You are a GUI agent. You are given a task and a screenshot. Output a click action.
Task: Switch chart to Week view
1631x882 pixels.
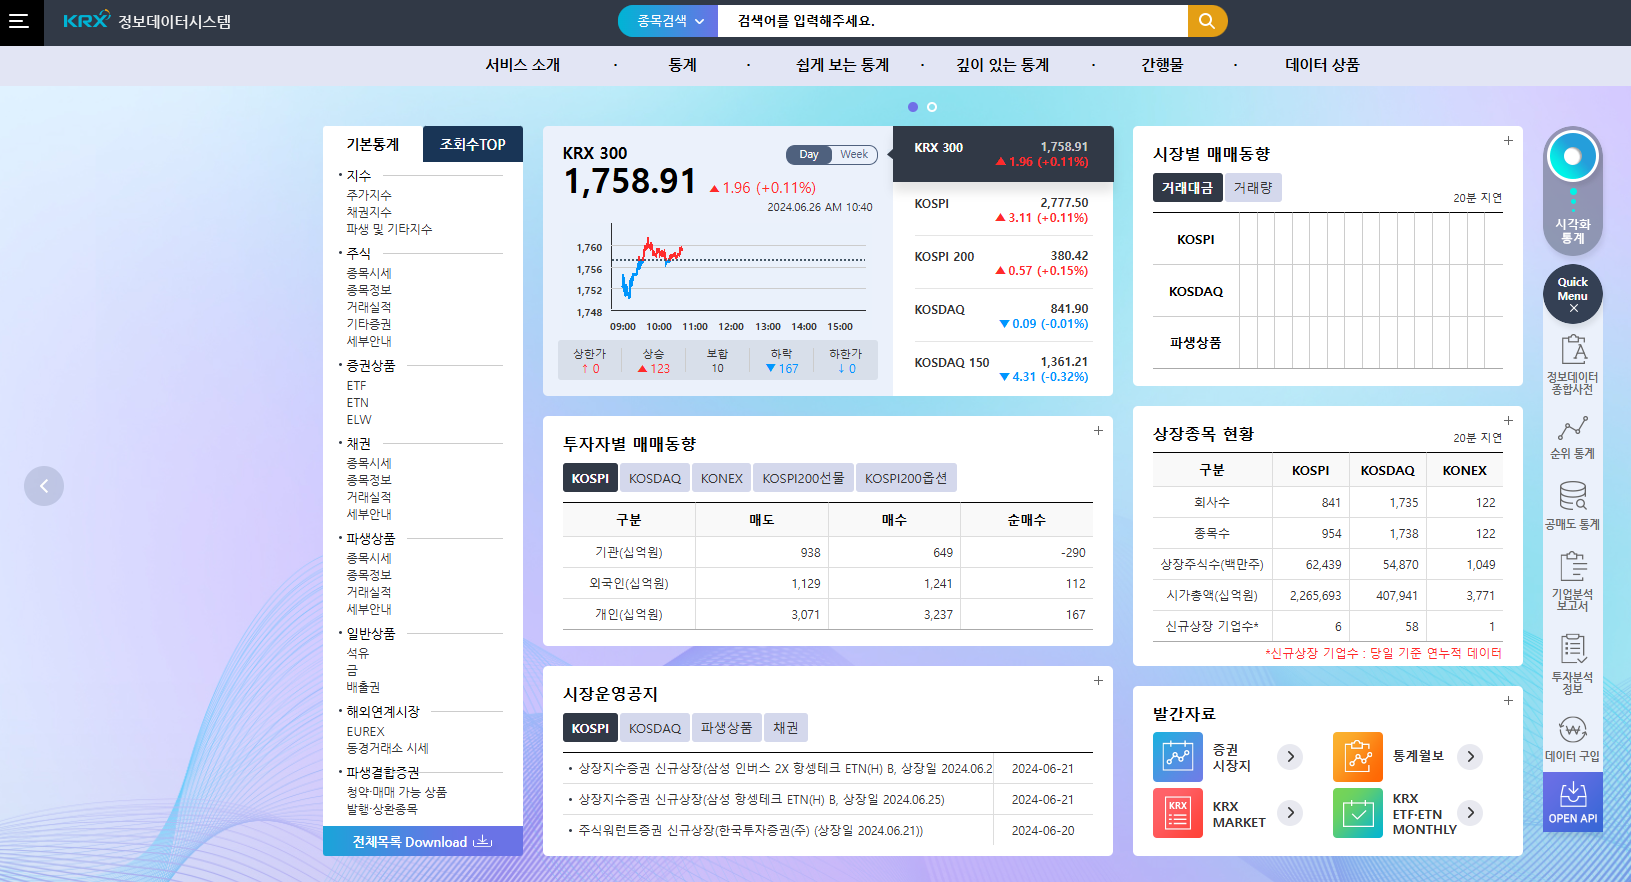click(854, 155)
